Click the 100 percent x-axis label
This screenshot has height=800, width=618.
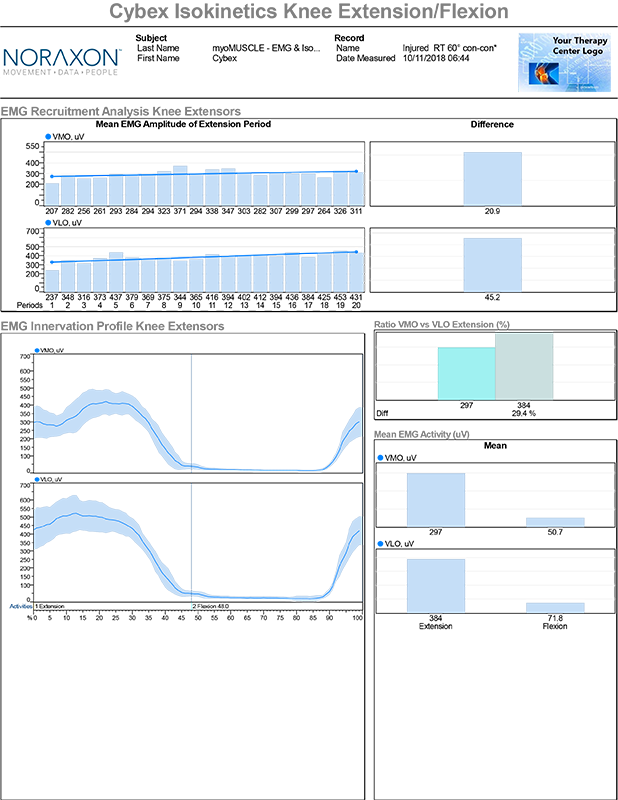(358, 617)
